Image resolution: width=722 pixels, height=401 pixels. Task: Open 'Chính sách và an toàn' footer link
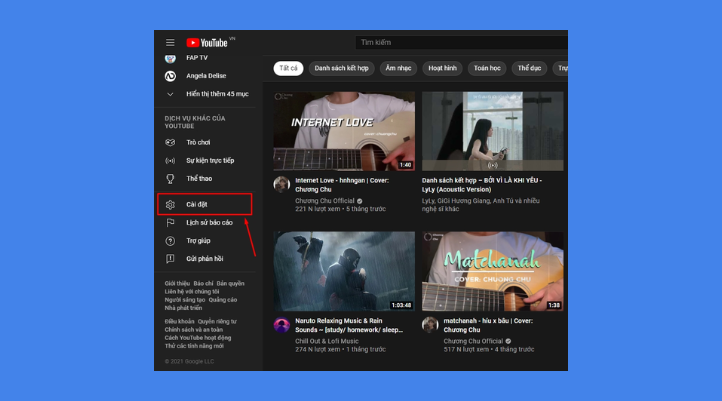click(x=194, y=330)
